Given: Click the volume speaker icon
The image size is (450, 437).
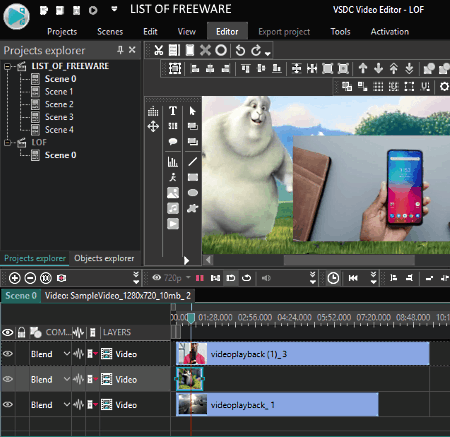Looking at the screenshot, I should tap(266, 278).
